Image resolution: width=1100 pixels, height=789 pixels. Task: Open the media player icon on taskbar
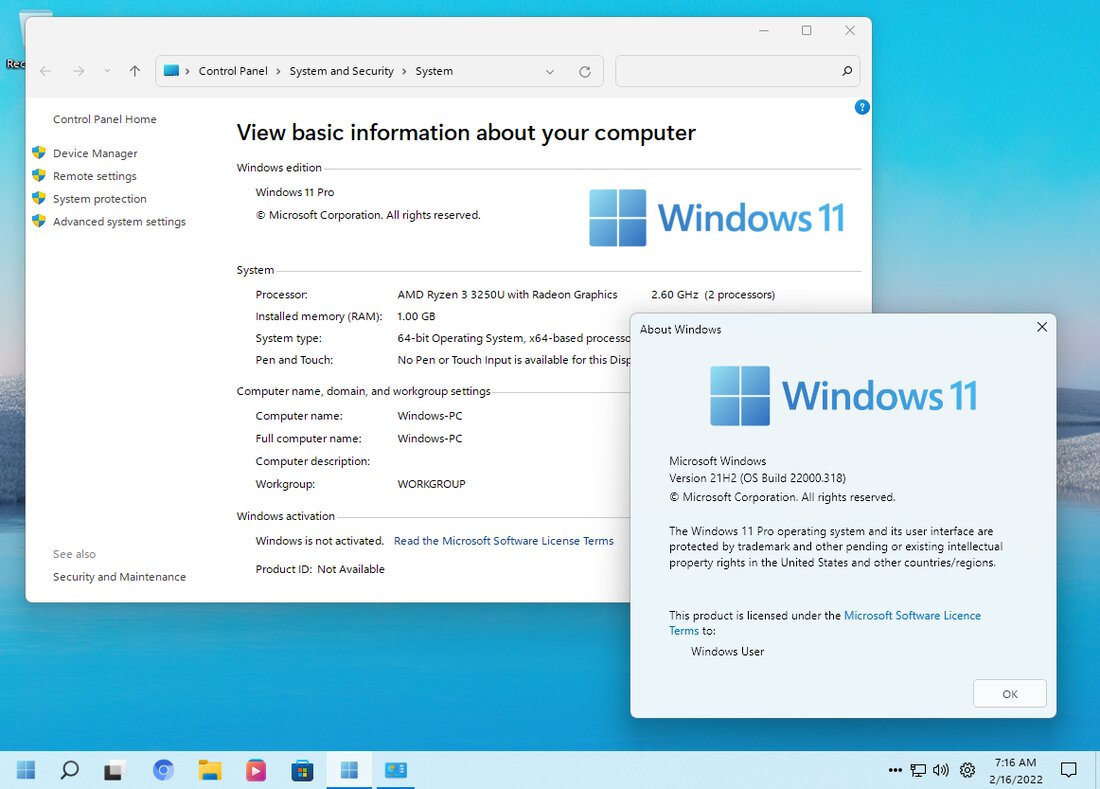coord(255,769)
